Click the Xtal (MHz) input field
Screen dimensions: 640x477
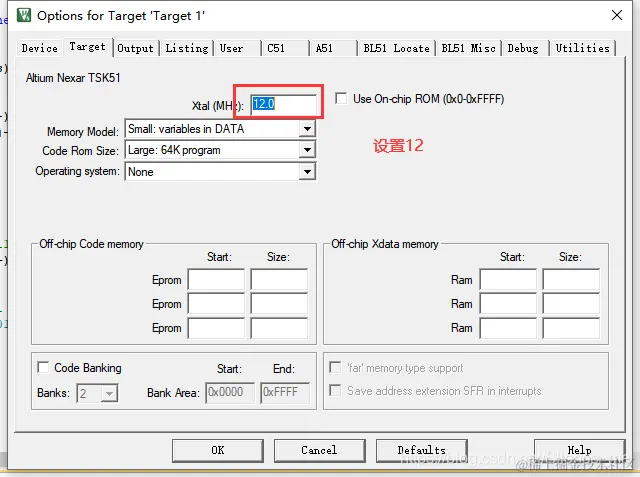point(283,104)
